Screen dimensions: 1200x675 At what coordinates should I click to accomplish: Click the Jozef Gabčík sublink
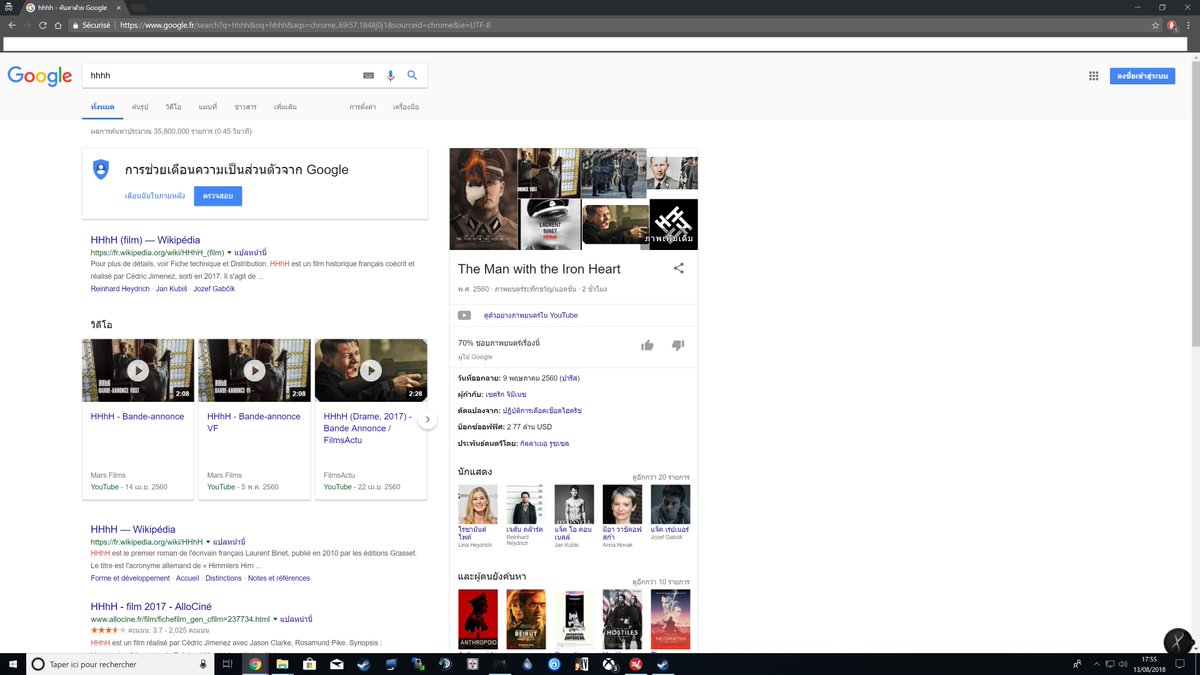pyautogui.click(x=215, y=289)
